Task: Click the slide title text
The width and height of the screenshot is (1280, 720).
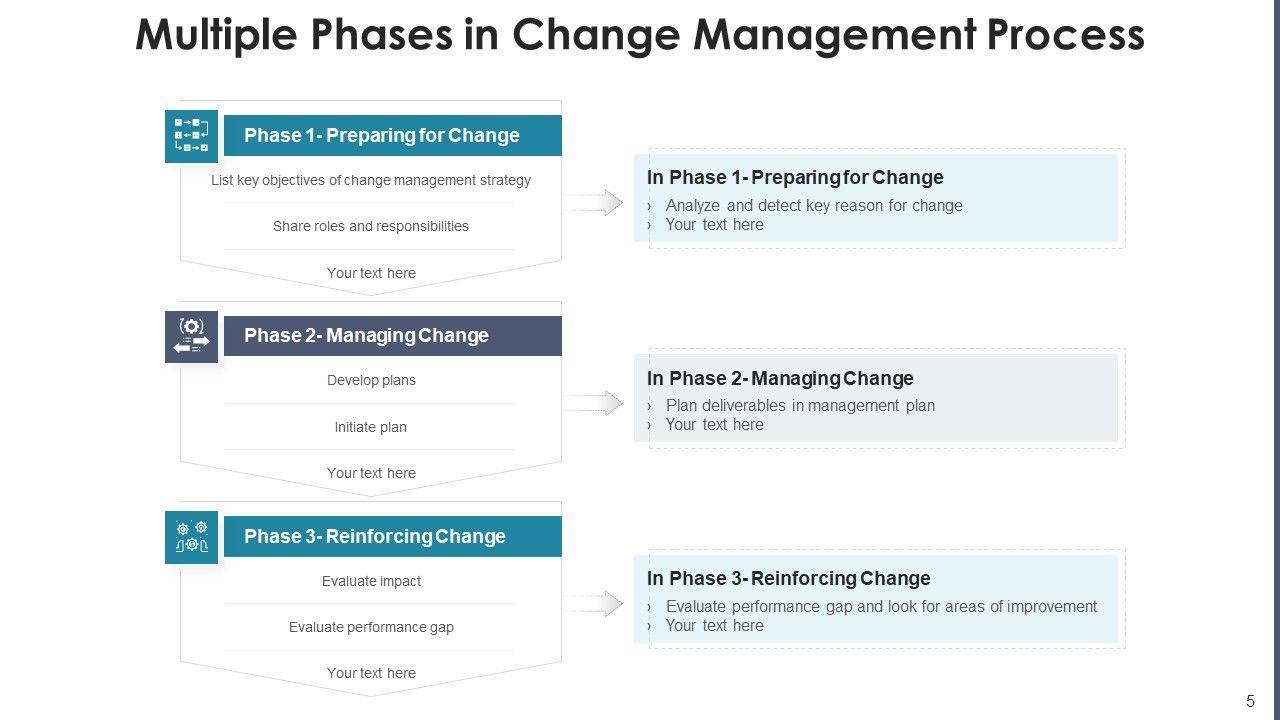Action: [x=639, y=35]
